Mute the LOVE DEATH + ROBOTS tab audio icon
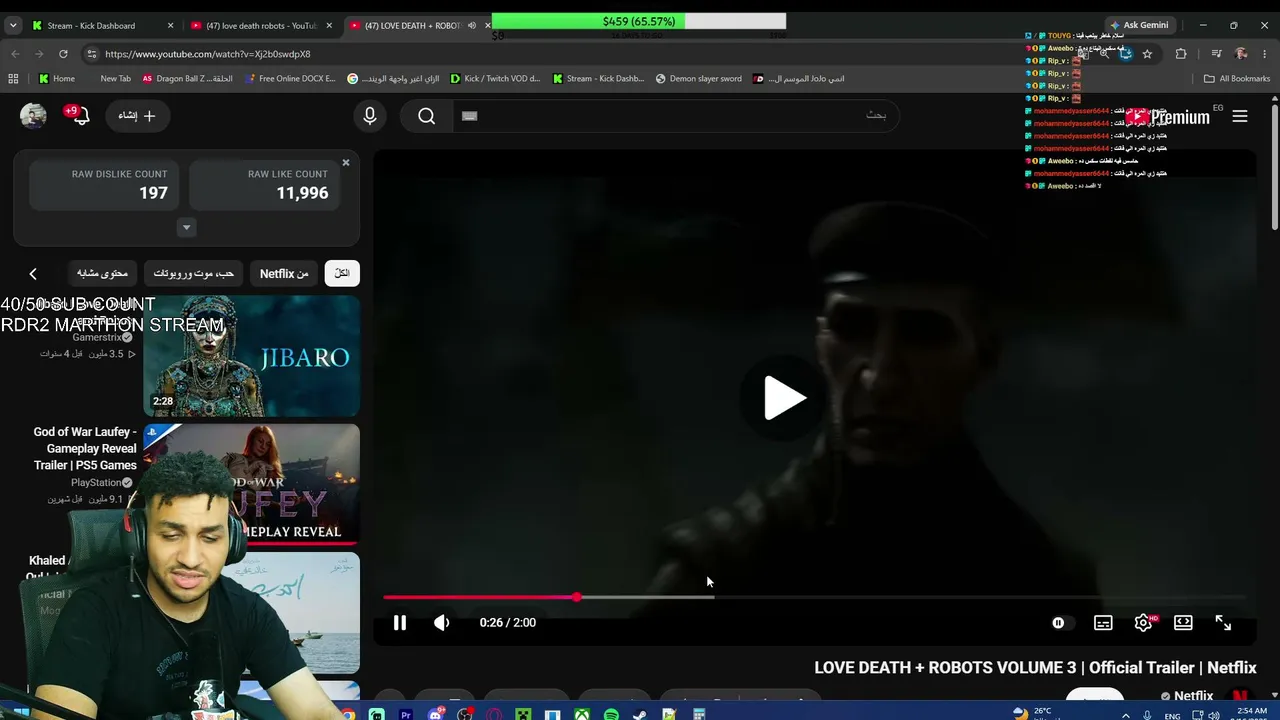 (472, 26)
